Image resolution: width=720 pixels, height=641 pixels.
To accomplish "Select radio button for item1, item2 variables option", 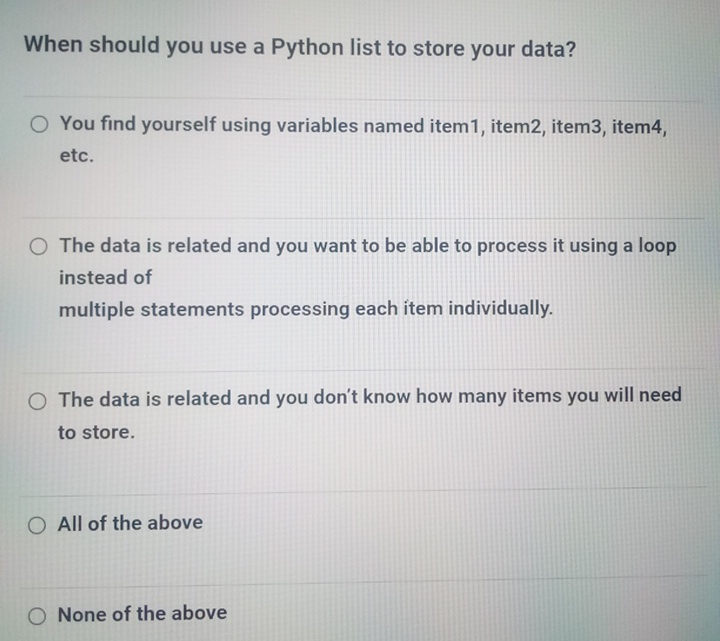I will click(39, 125).
